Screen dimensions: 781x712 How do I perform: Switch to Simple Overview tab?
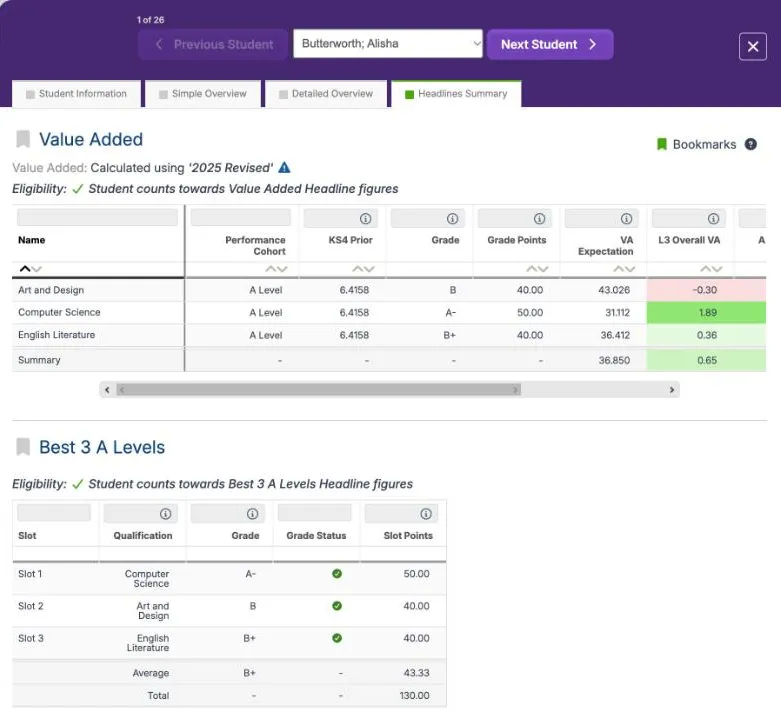coord(203,94)
